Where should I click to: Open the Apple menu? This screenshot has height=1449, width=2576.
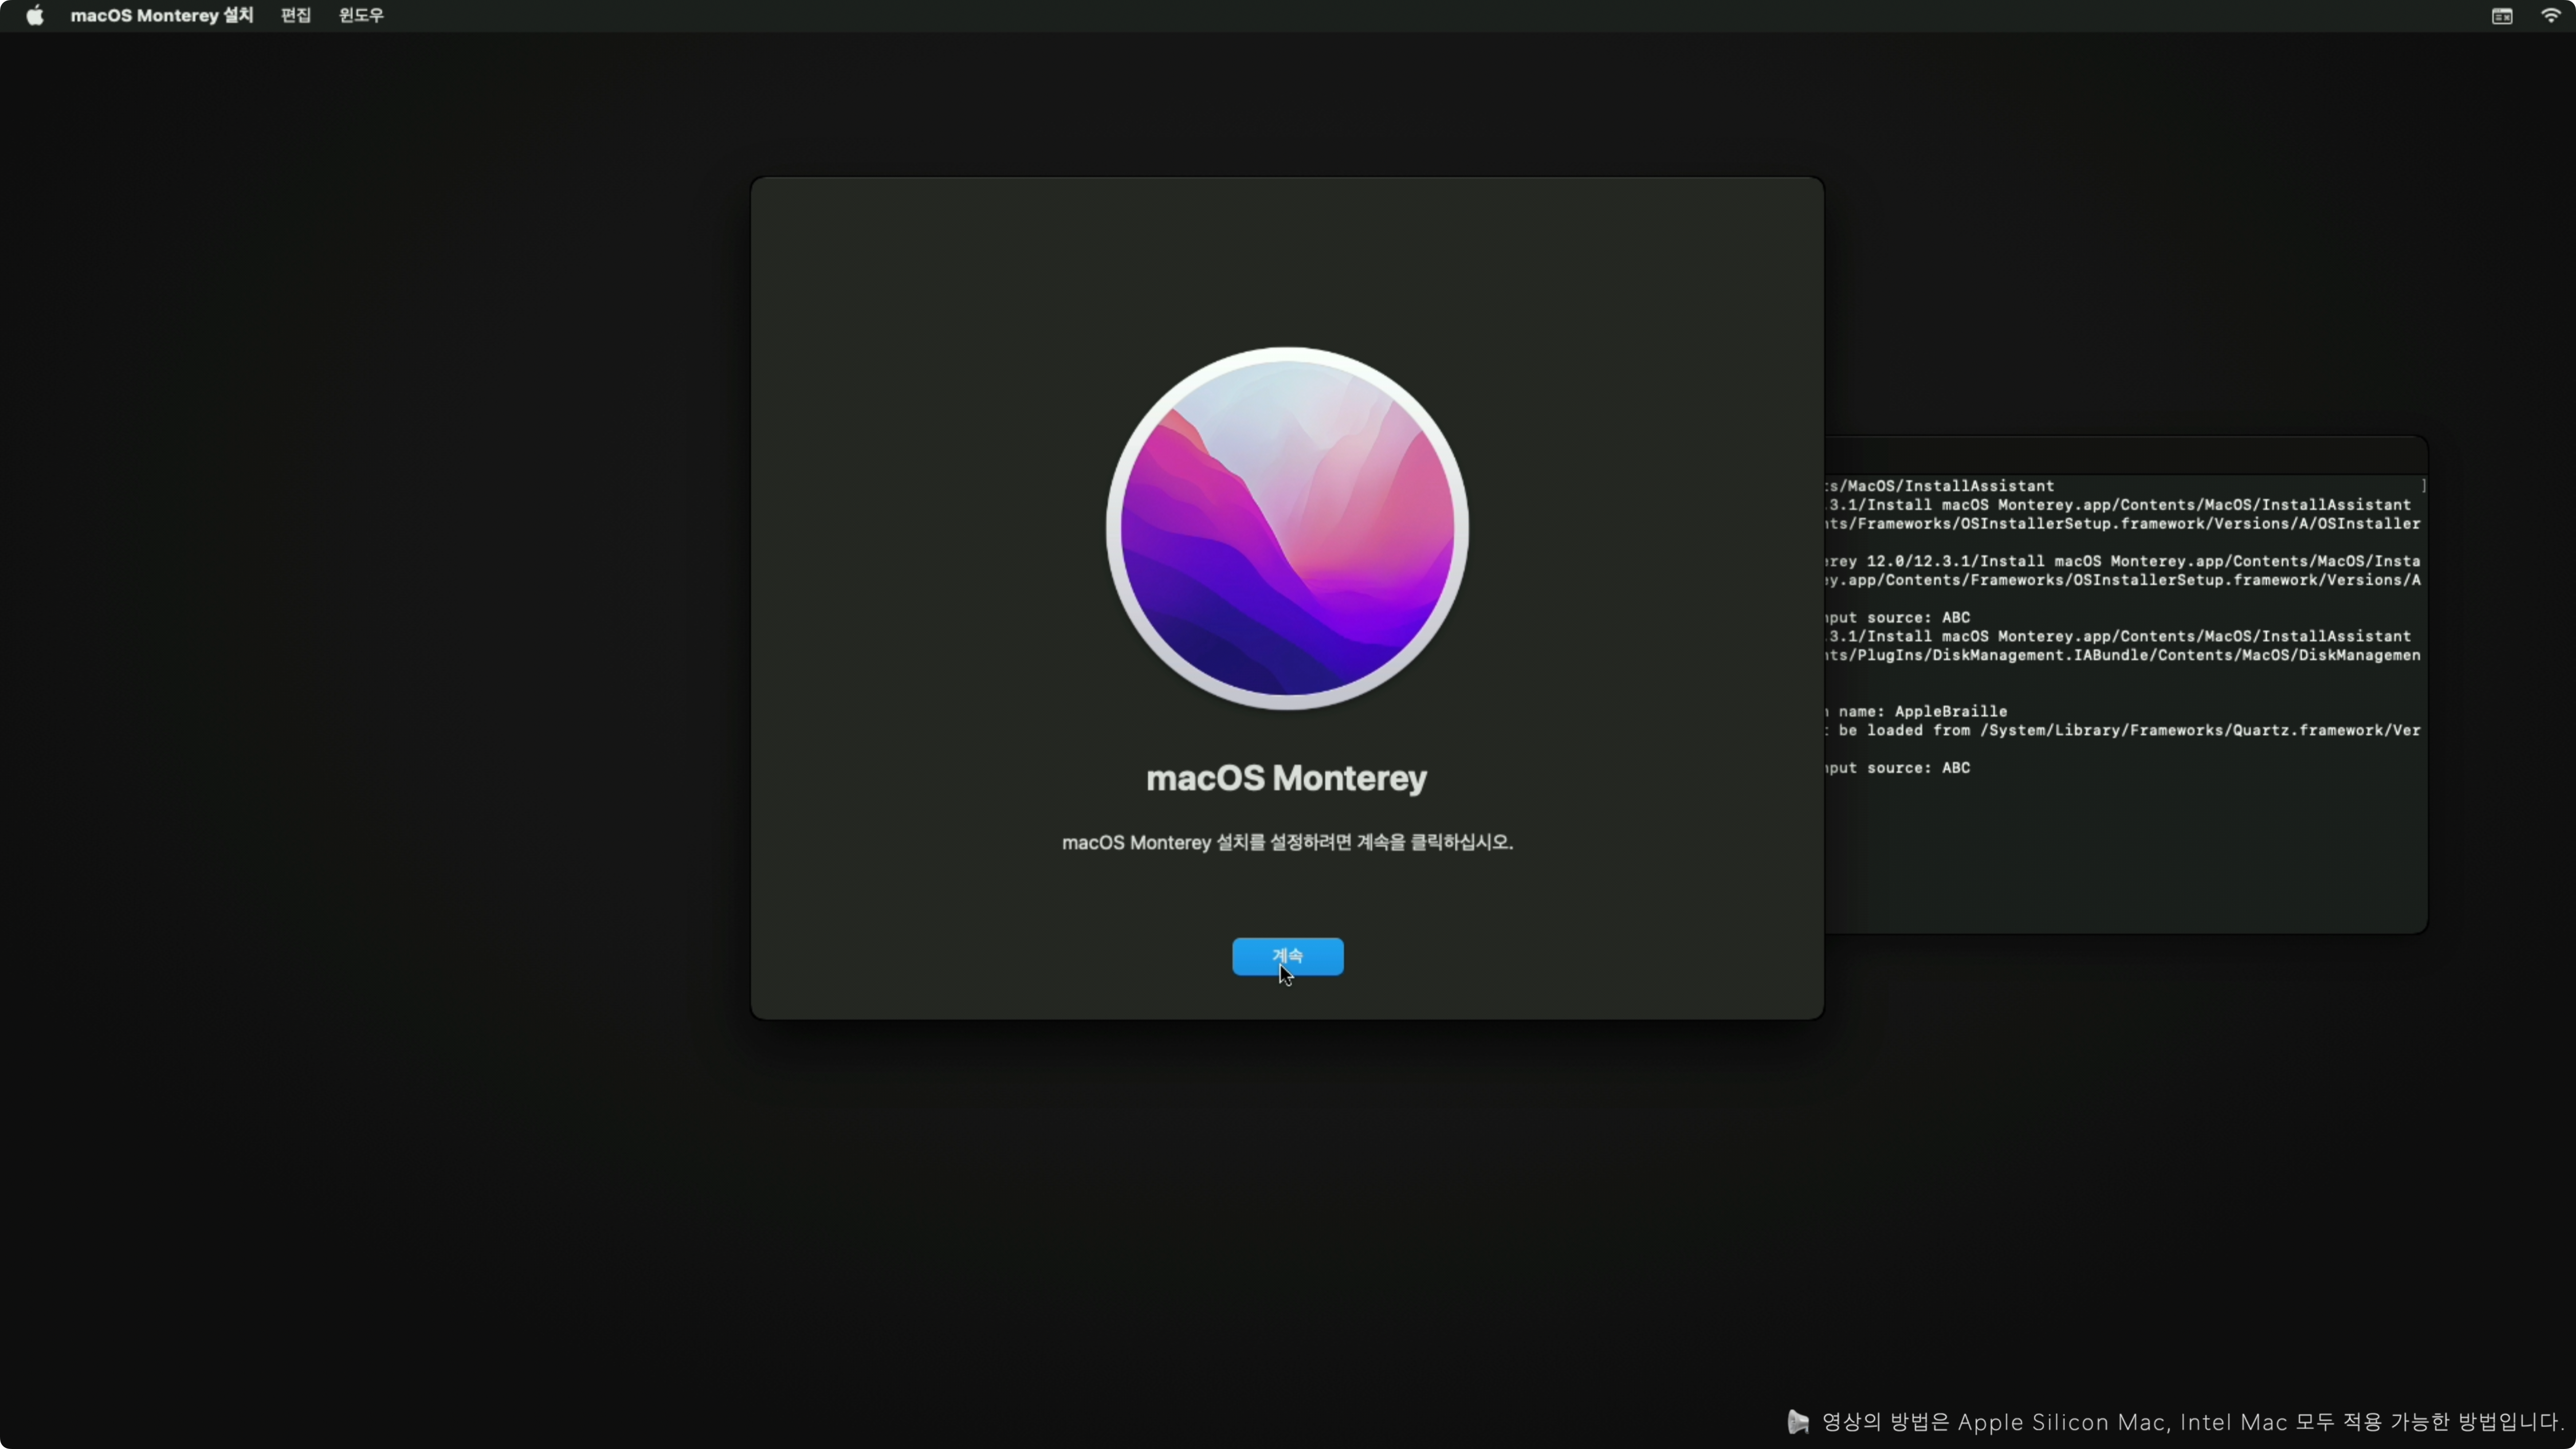pos(35,15)
